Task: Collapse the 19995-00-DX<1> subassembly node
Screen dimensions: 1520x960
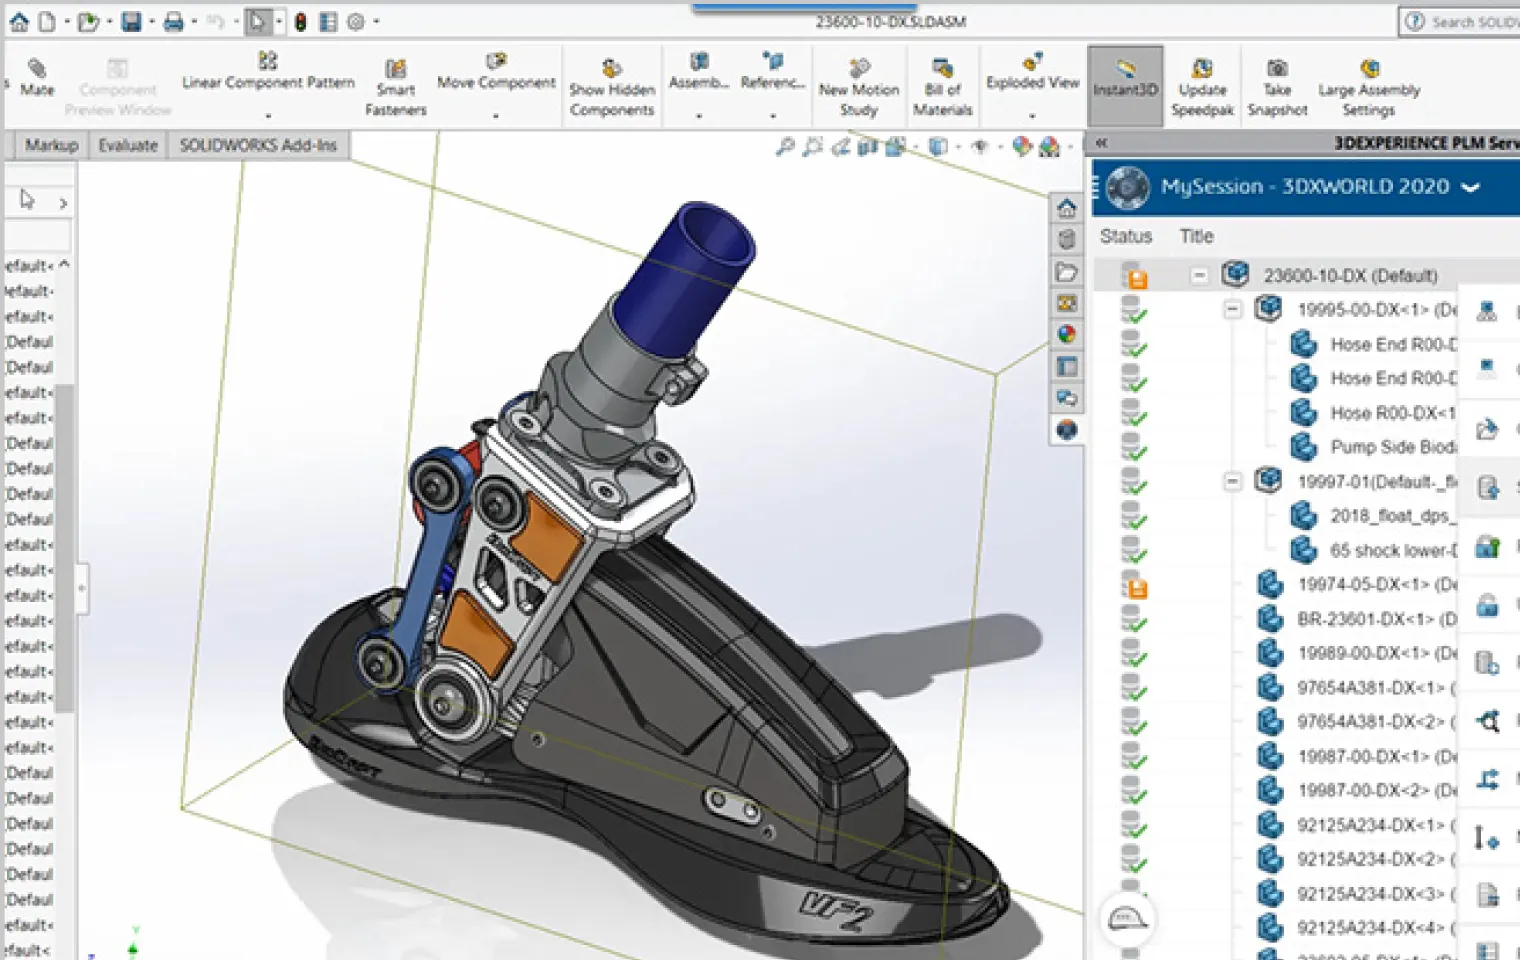Action: 1233,309
